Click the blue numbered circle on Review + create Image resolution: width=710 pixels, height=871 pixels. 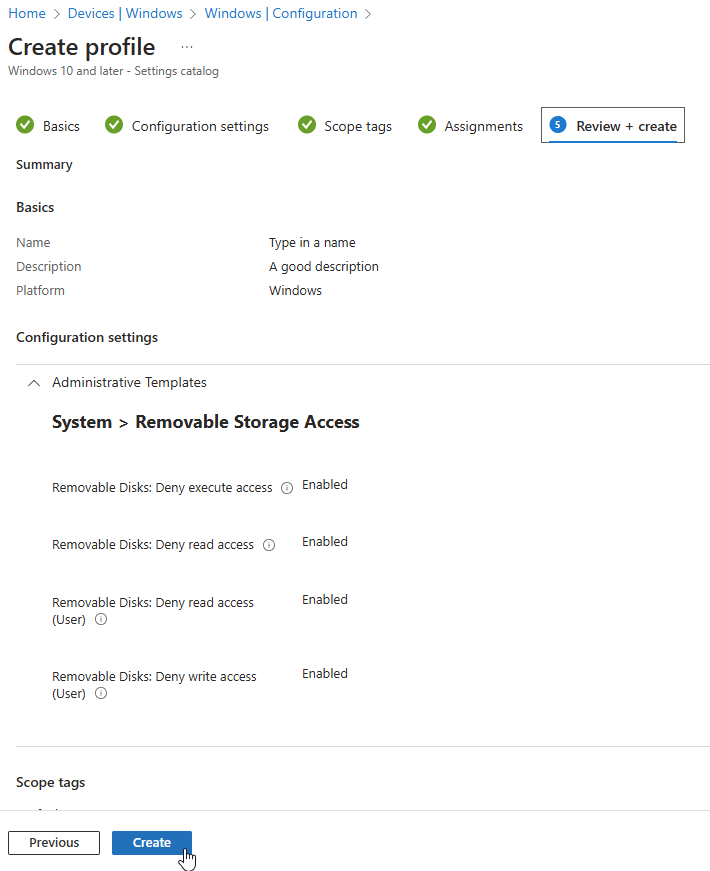pos(557,125)
